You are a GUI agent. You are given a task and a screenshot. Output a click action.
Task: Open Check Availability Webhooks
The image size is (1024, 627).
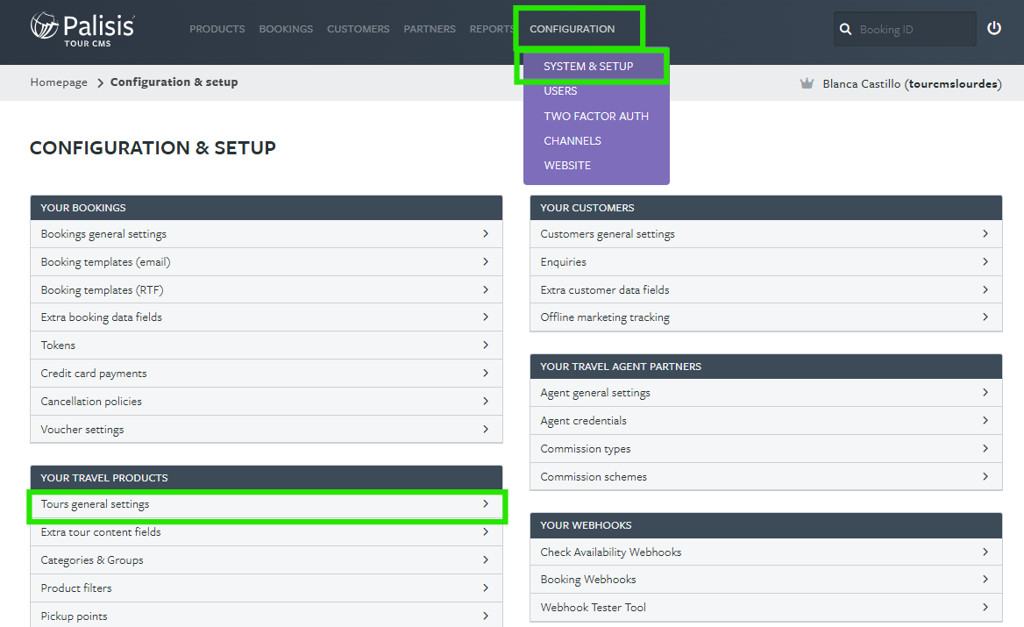pos(766,552)
